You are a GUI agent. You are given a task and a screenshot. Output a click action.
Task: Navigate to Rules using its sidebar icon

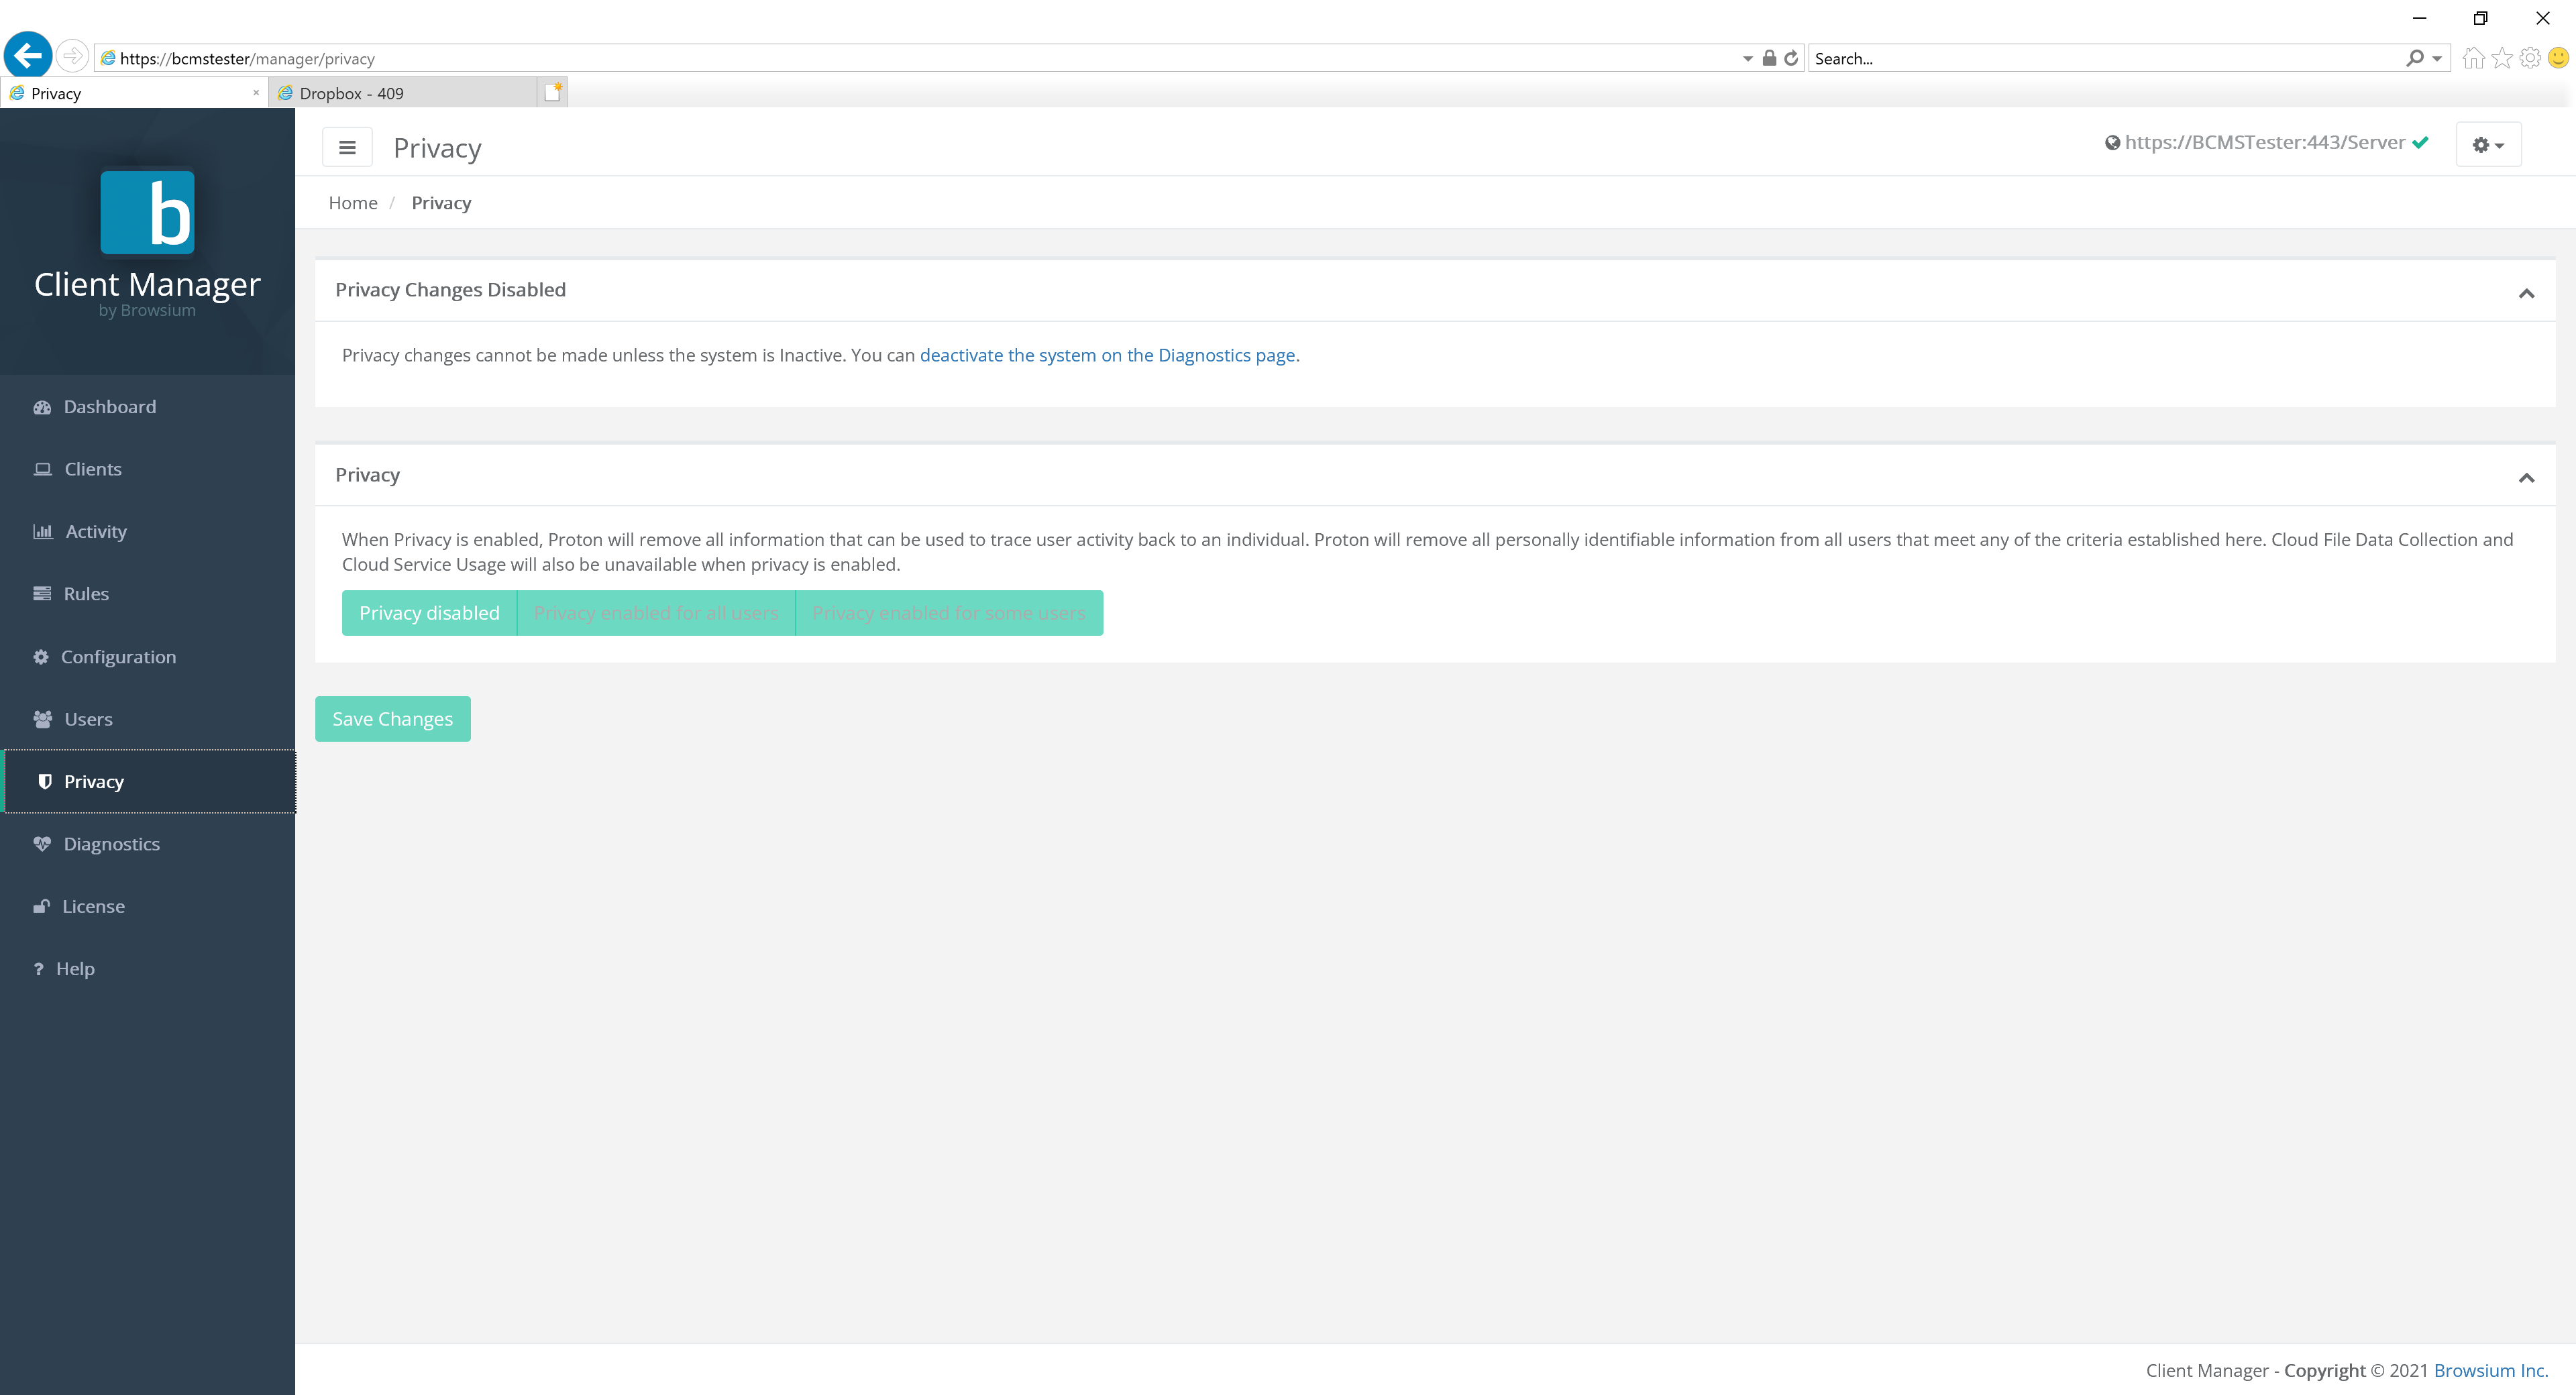point(42,593)
